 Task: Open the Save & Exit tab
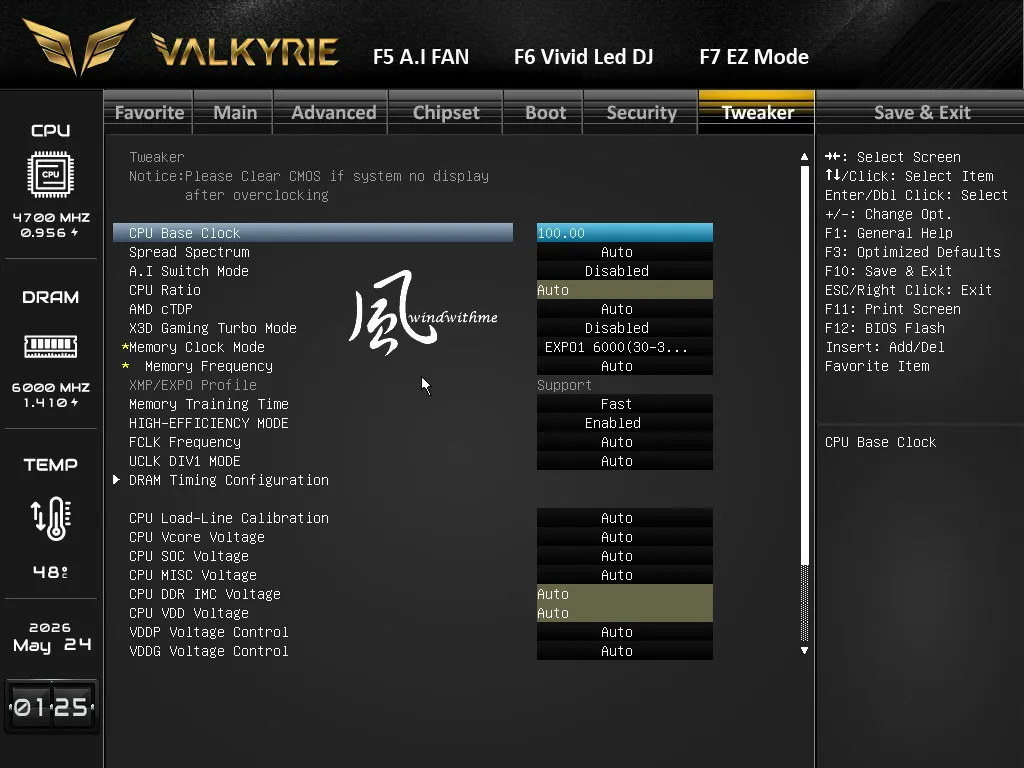pyautogui.click(x=921, y=112)
